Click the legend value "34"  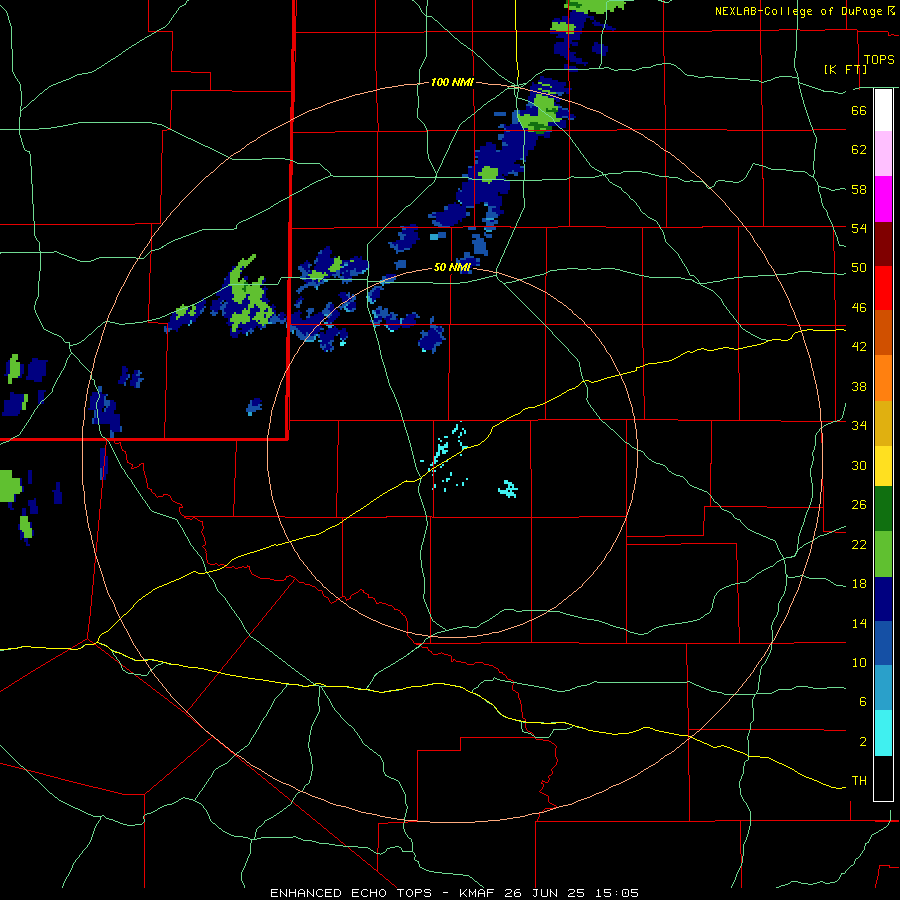859,426
